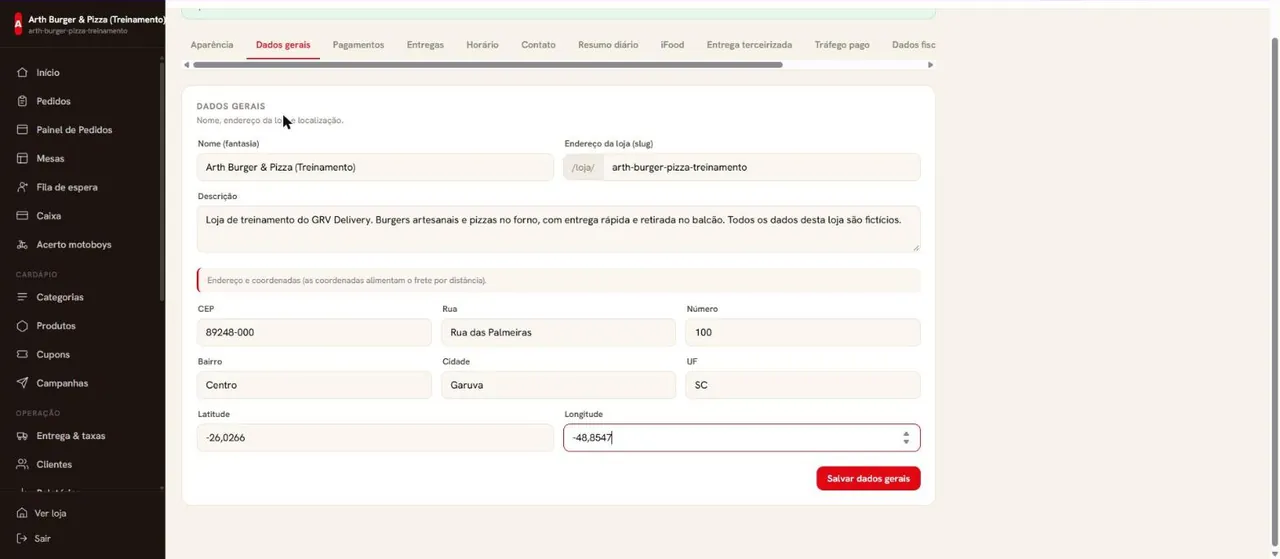Decrease Longitude using the down stepper arrow

[906, 442]
